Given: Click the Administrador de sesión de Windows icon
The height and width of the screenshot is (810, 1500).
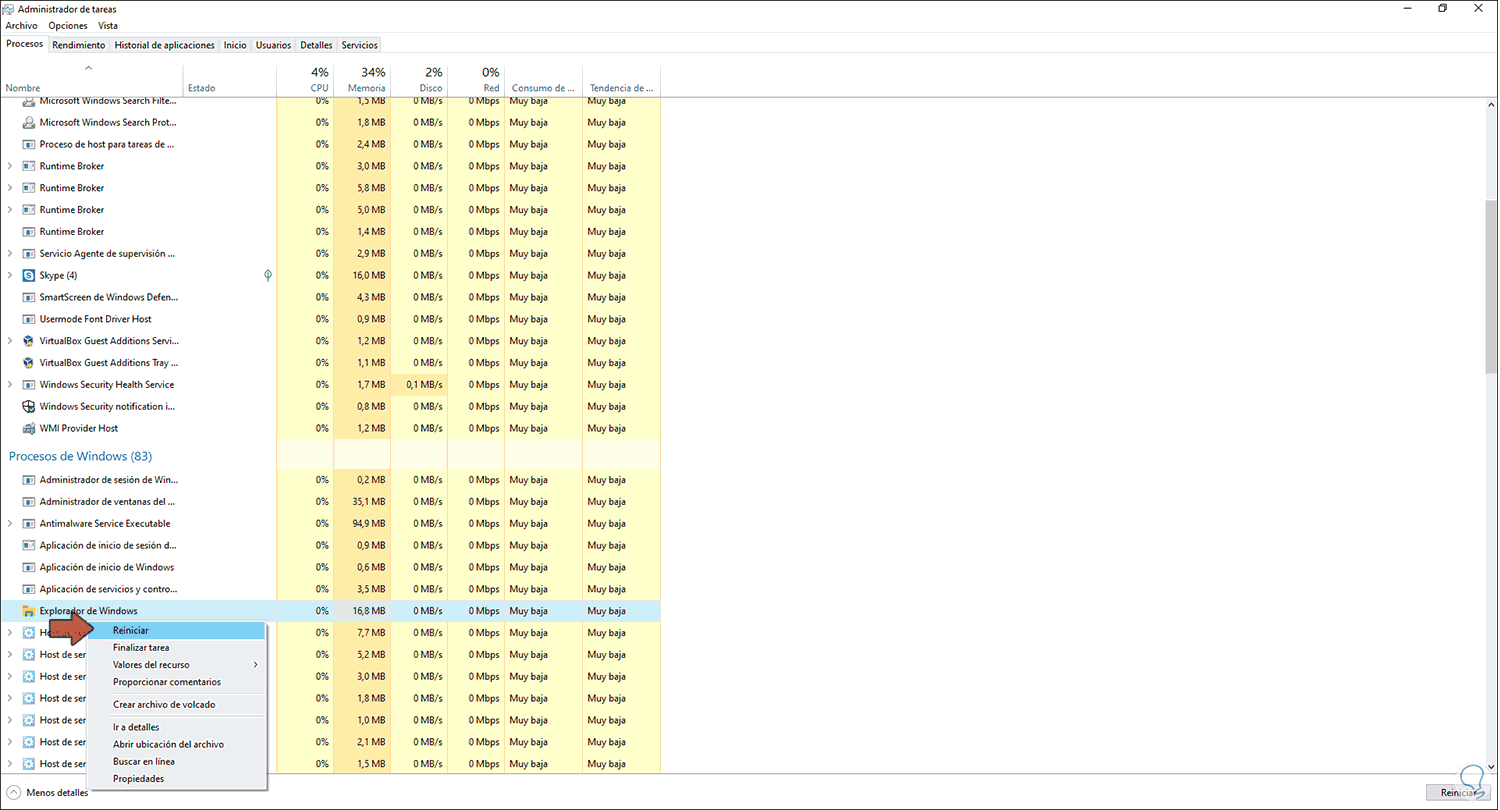Looking at the screenshot, I should coord(28,480).
